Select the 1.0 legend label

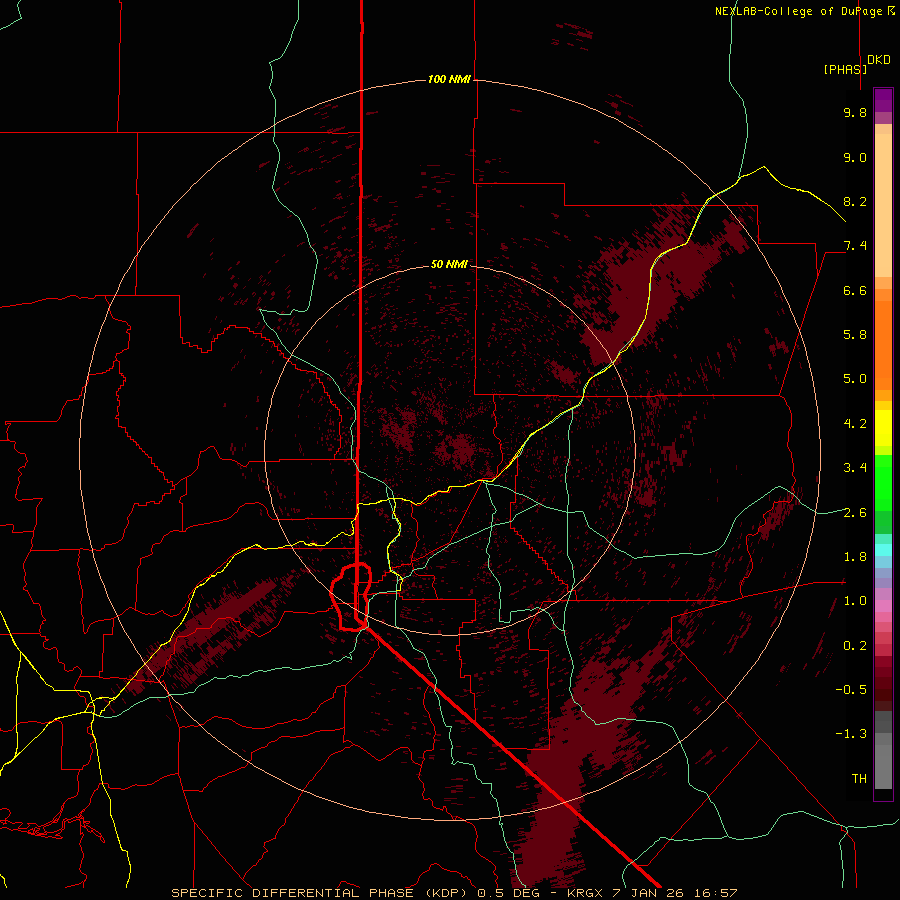click(855, 601)
